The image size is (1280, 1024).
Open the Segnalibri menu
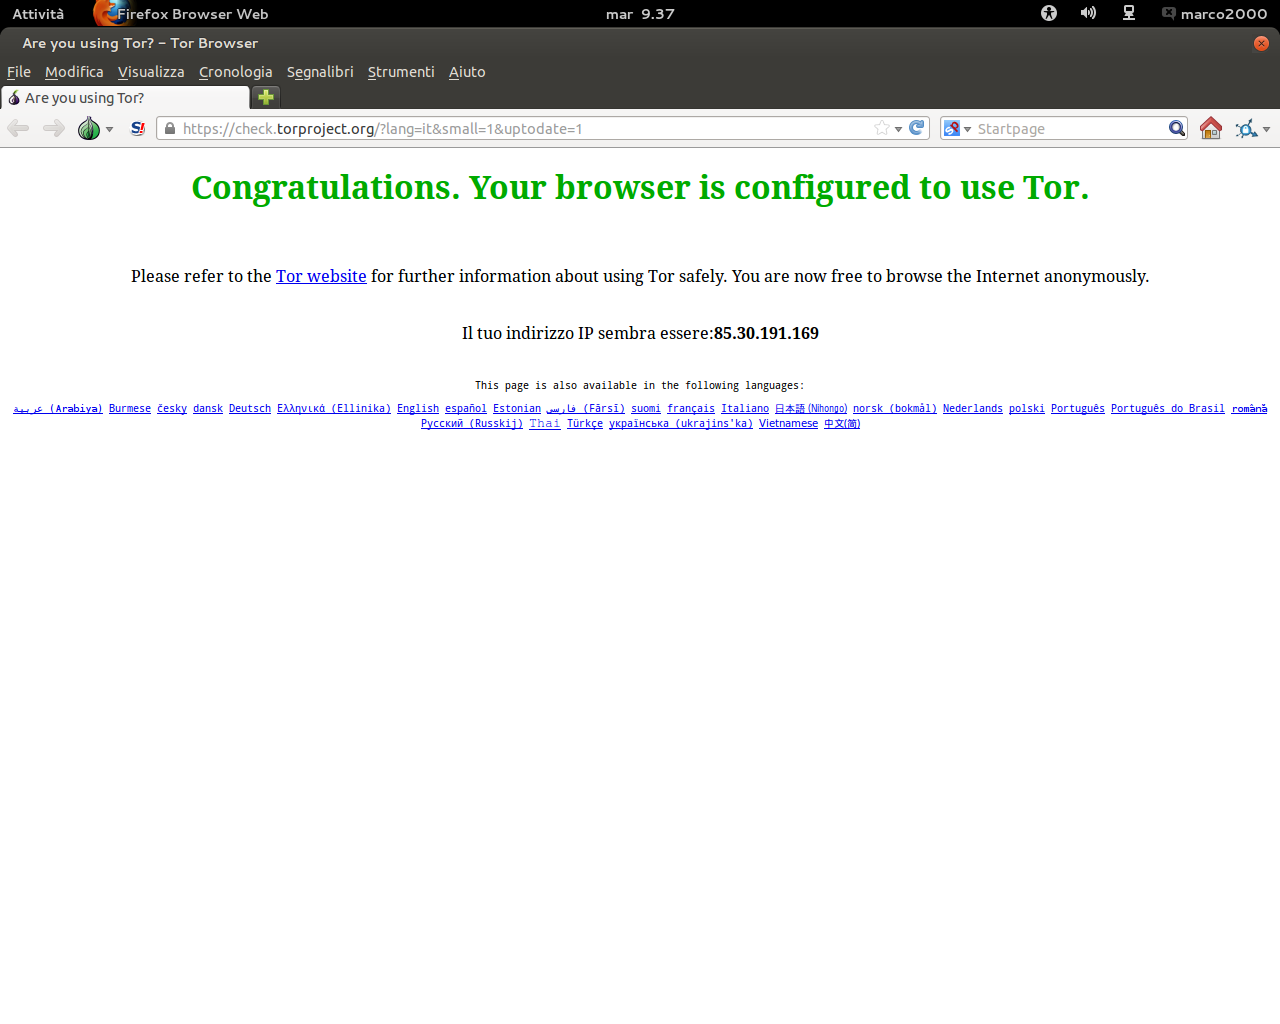pyautogui.click(x=320, y=72)
